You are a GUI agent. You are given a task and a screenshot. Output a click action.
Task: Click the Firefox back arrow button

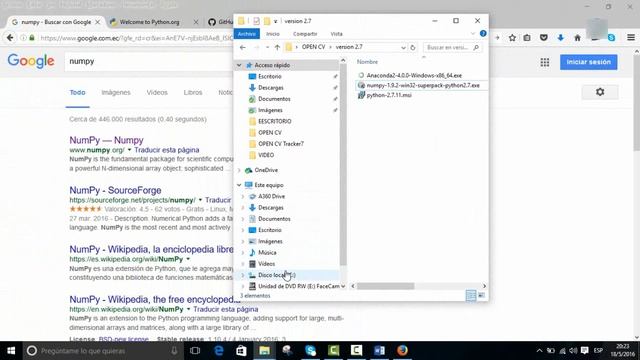[10, 38]
